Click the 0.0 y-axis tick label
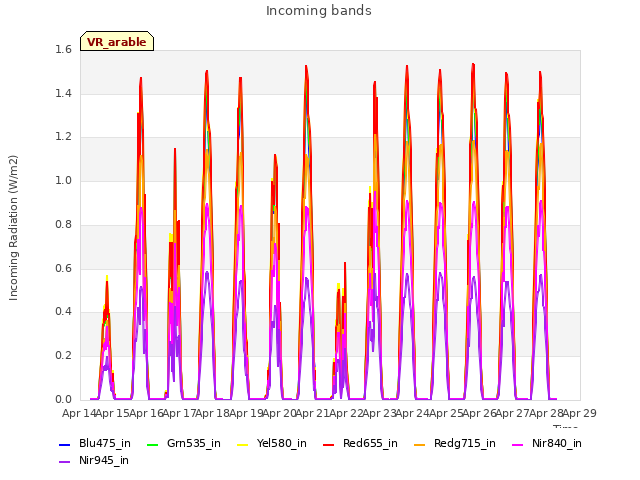 [x=63, y=399]
